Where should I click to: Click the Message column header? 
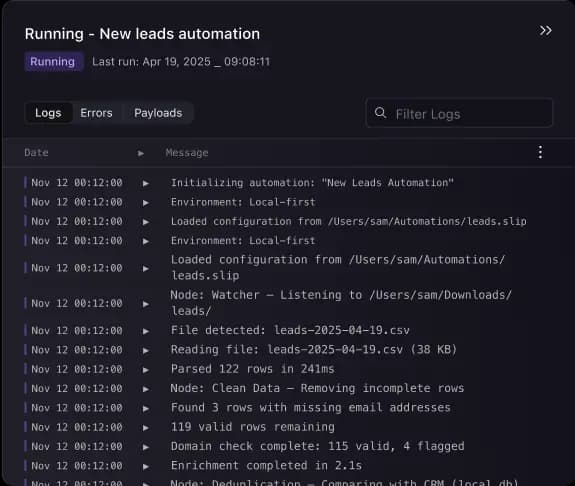click(187, 153)
